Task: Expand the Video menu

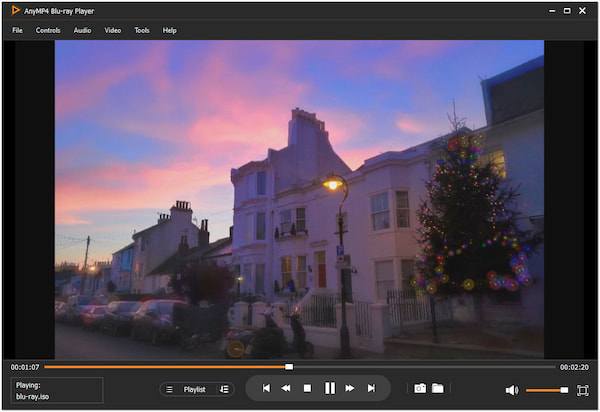Action: coord(113,30)
